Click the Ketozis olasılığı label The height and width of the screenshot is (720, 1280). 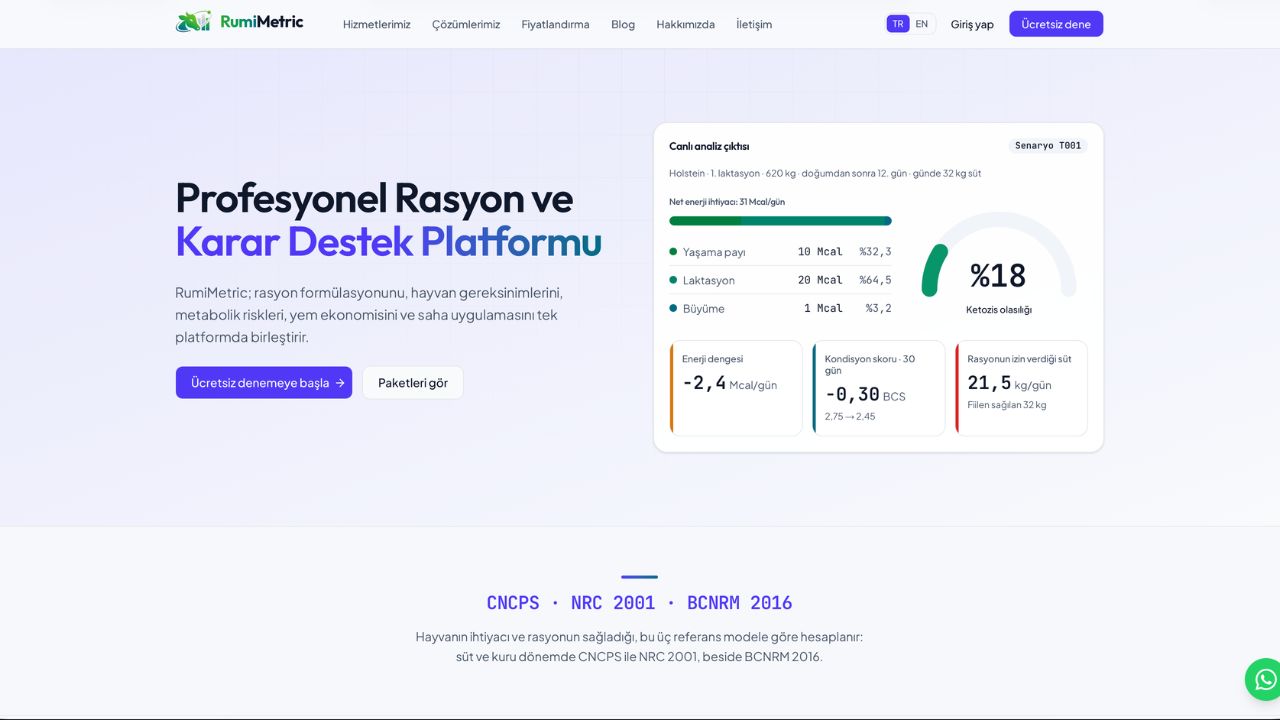tap(999, 309)
